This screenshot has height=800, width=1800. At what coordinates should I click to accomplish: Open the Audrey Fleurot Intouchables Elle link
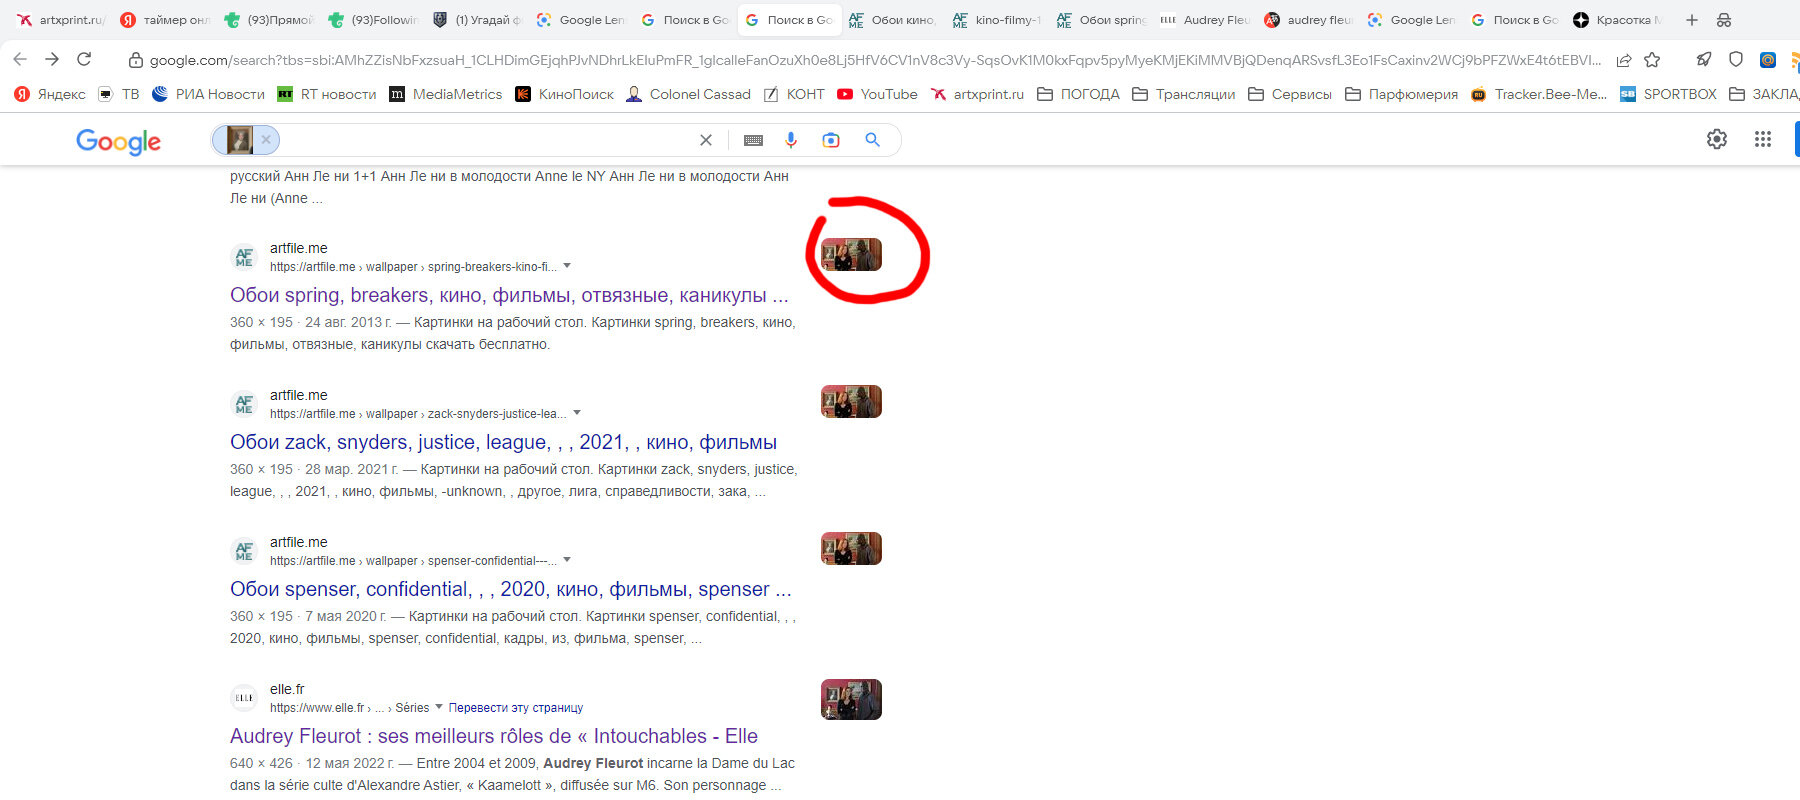click(494, 736)
